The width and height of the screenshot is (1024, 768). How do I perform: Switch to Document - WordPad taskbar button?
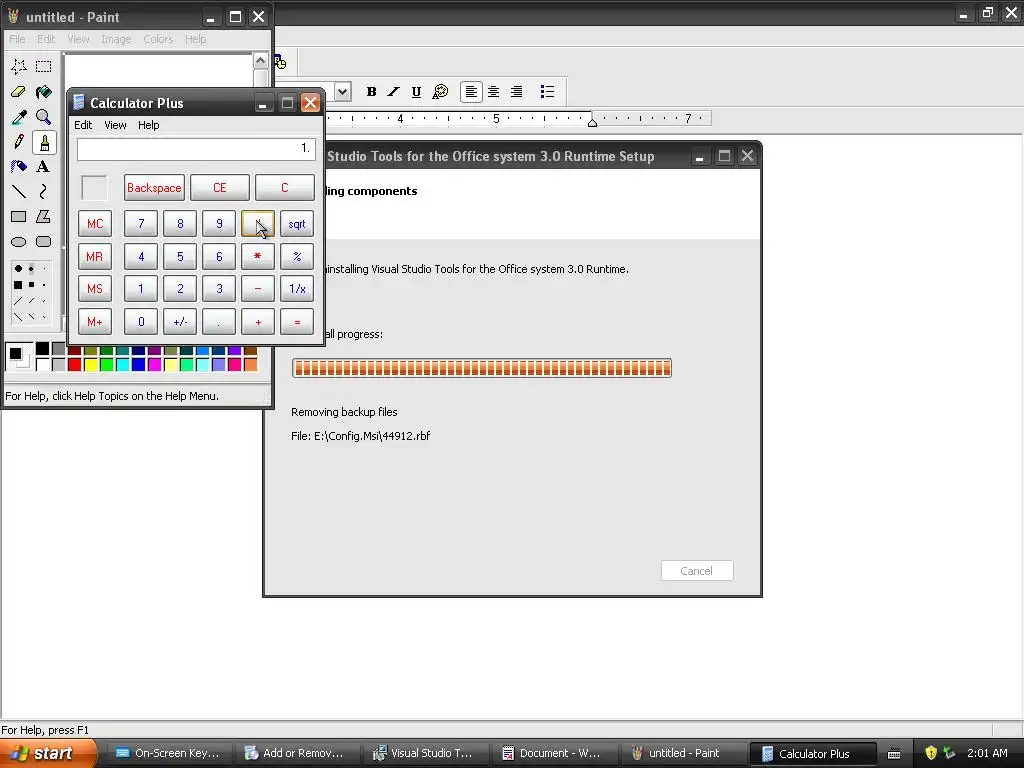coord(552,754)
